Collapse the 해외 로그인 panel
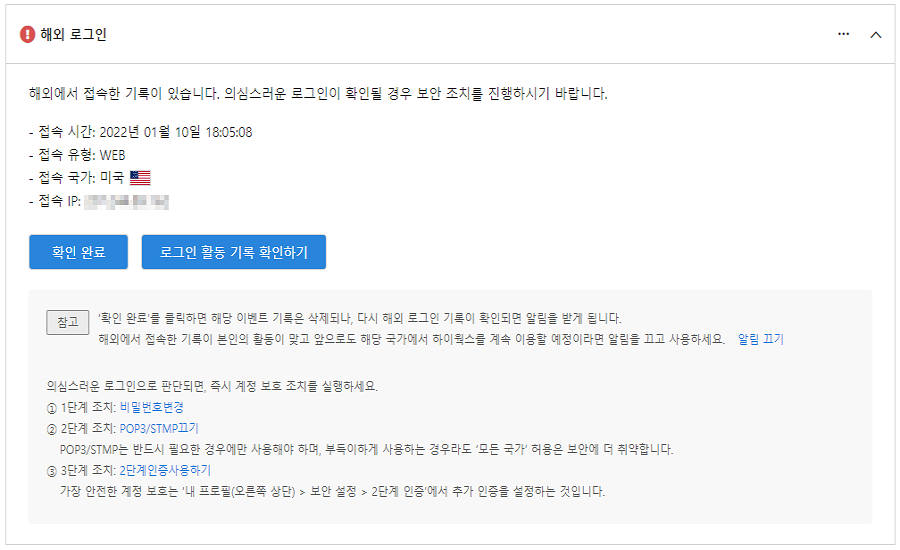Viewport: 900px width, 550px height. point(876,34)
